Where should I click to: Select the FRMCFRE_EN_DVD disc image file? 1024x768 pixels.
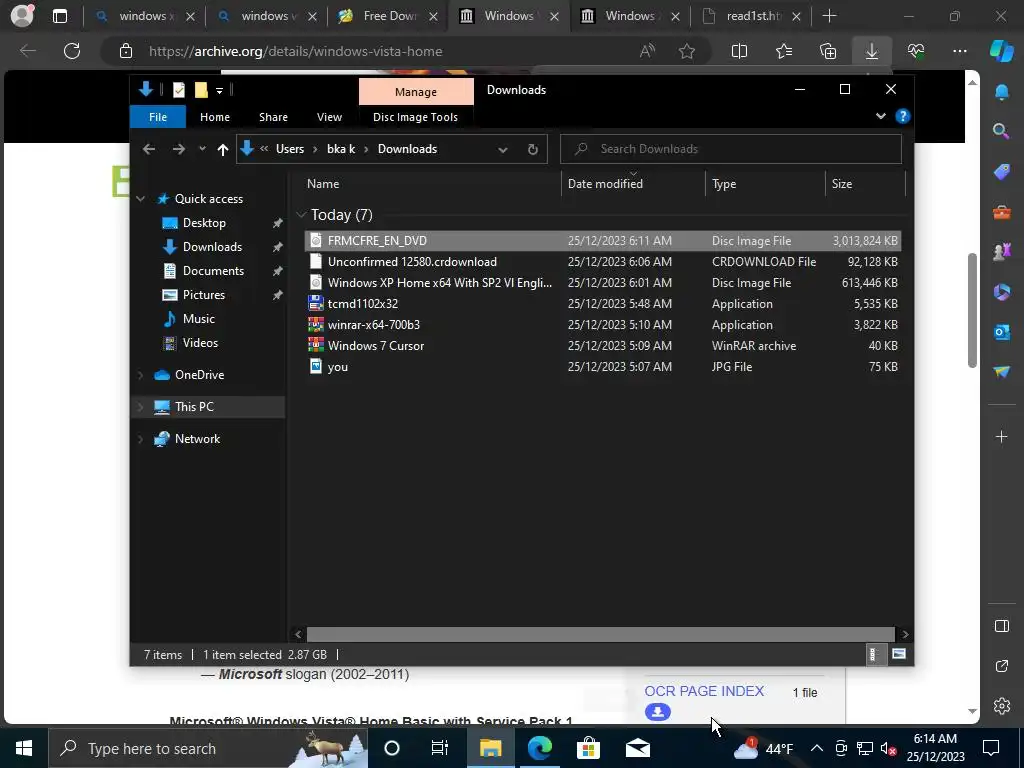[602, 241]
